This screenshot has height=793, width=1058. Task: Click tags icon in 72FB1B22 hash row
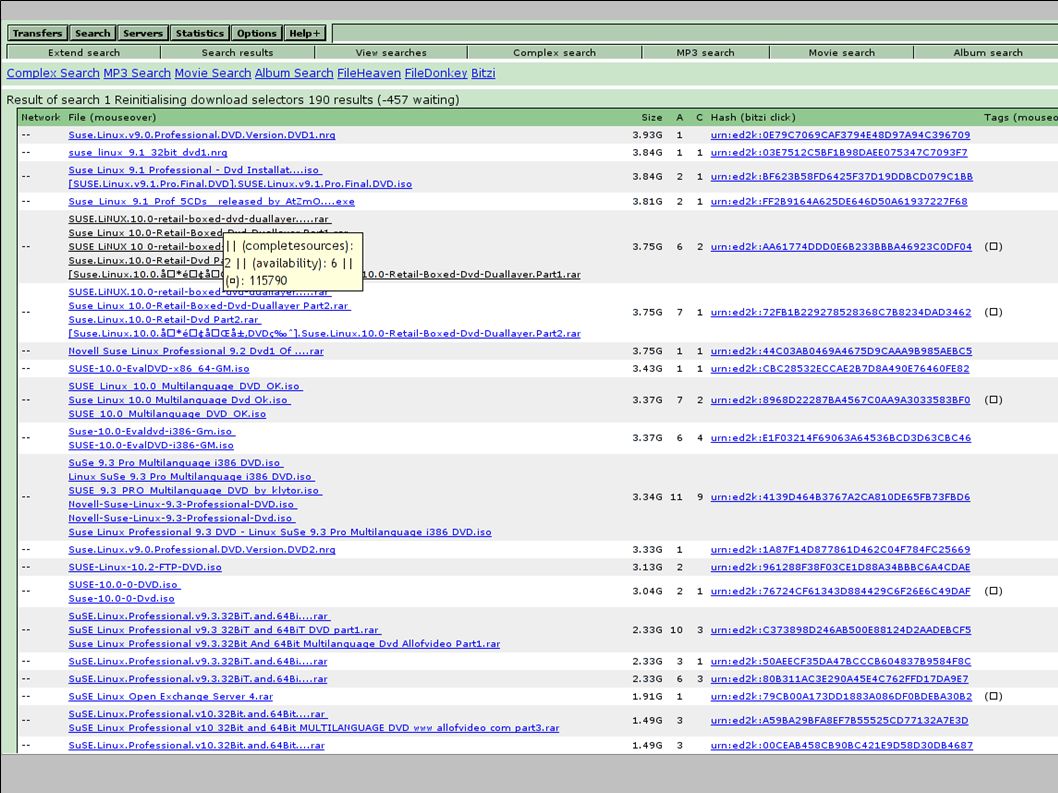[993, 312]
